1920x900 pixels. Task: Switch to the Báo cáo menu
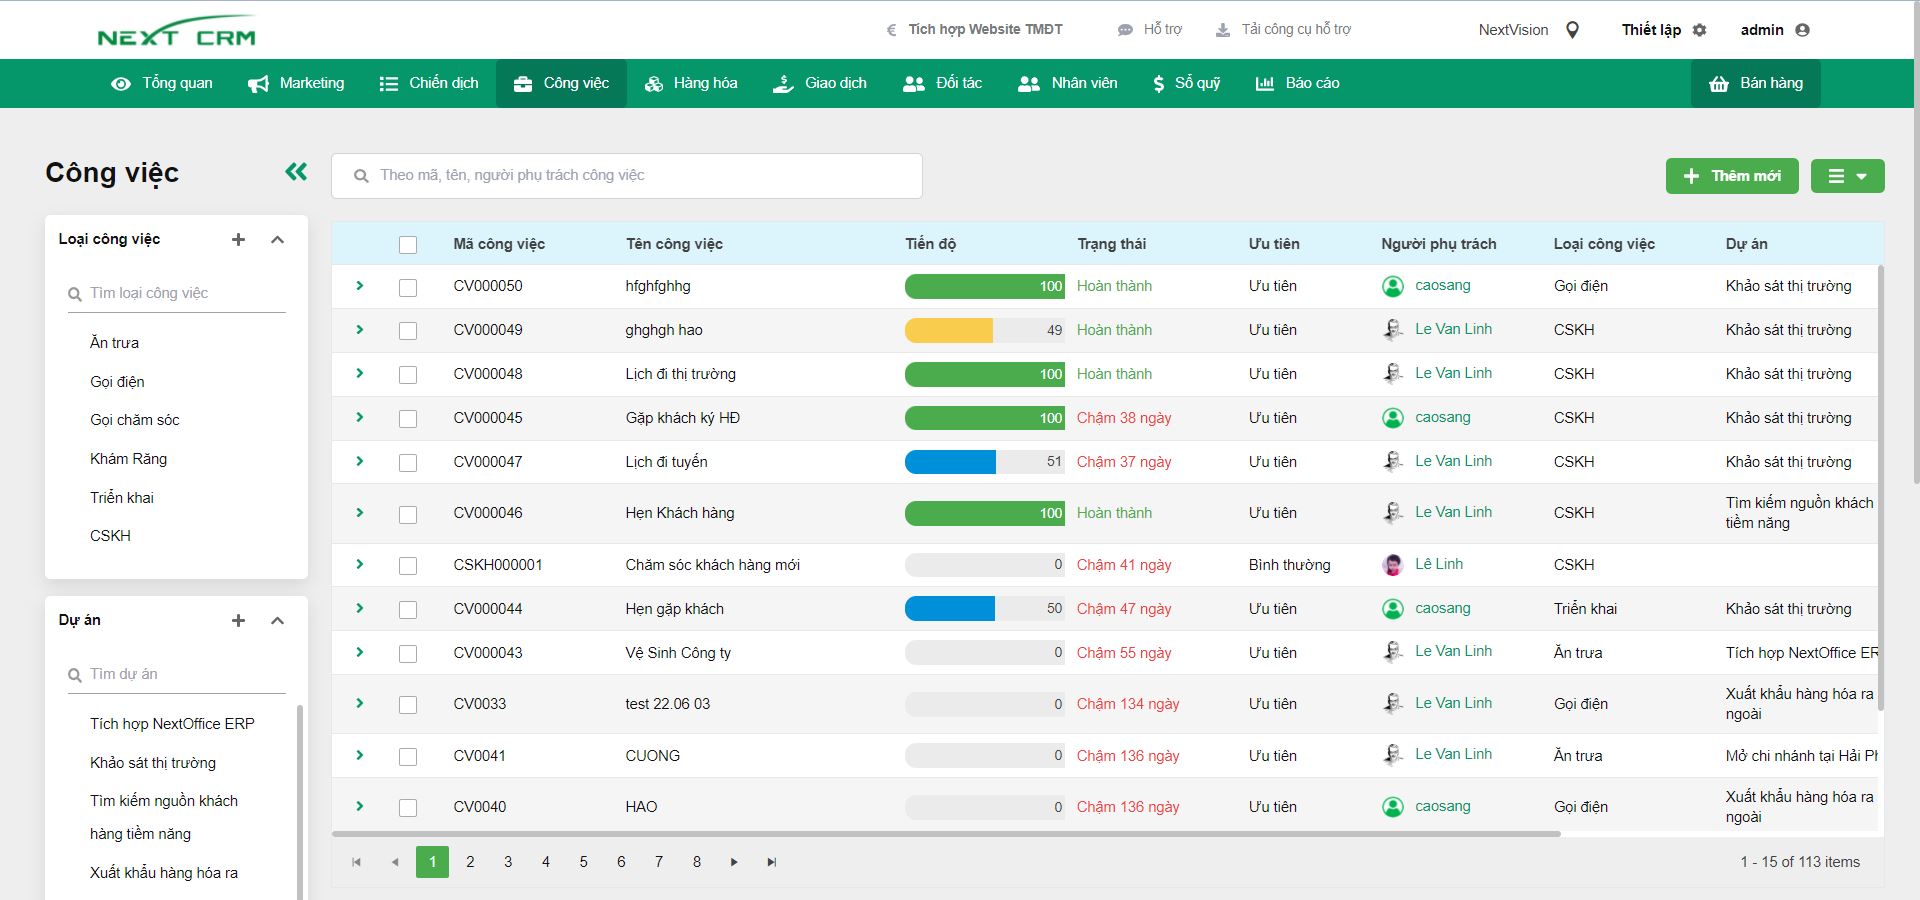coord(1298,83)
